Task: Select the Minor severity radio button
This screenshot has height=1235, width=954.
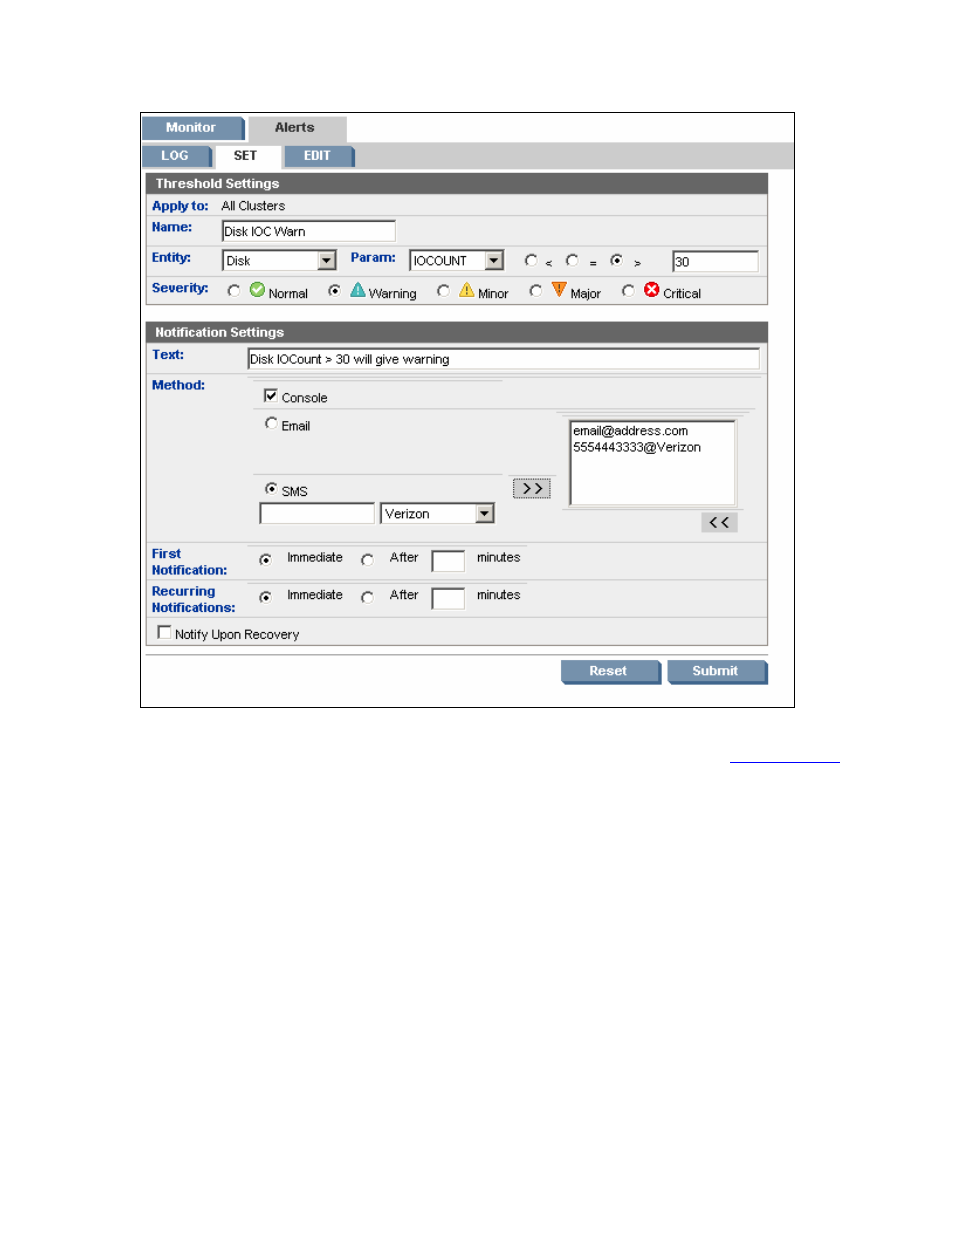Action: [x=443, y=291]
